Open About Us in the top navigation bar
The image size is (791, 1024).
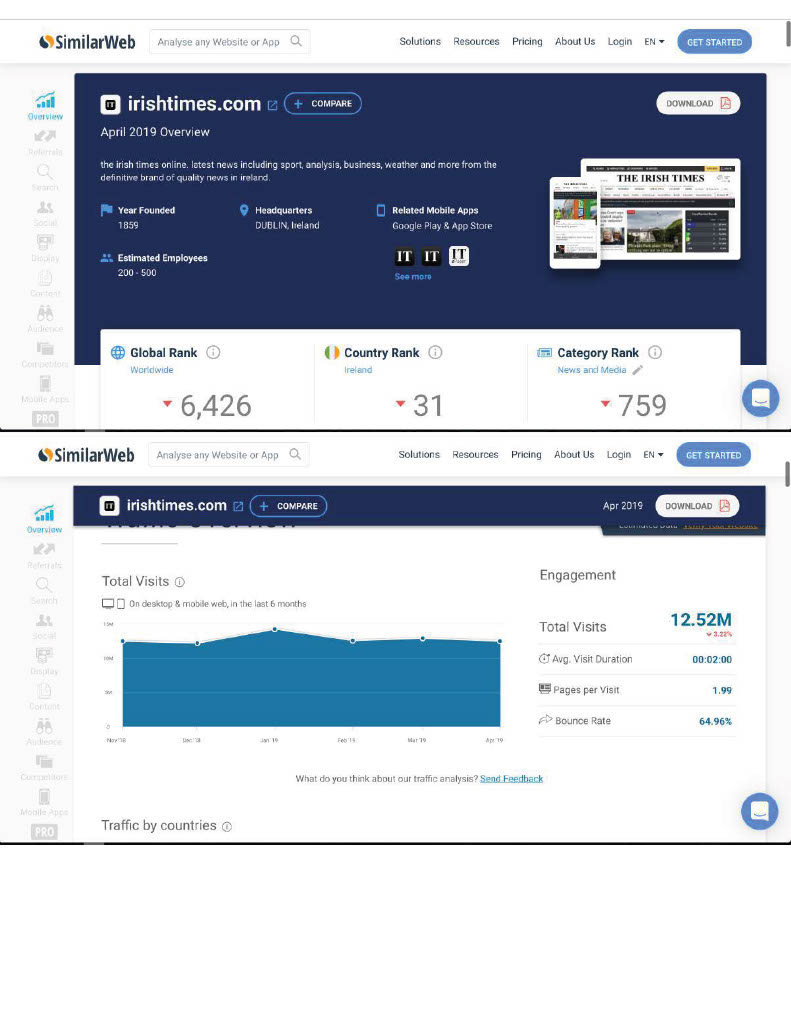click(x=575, y=41)
